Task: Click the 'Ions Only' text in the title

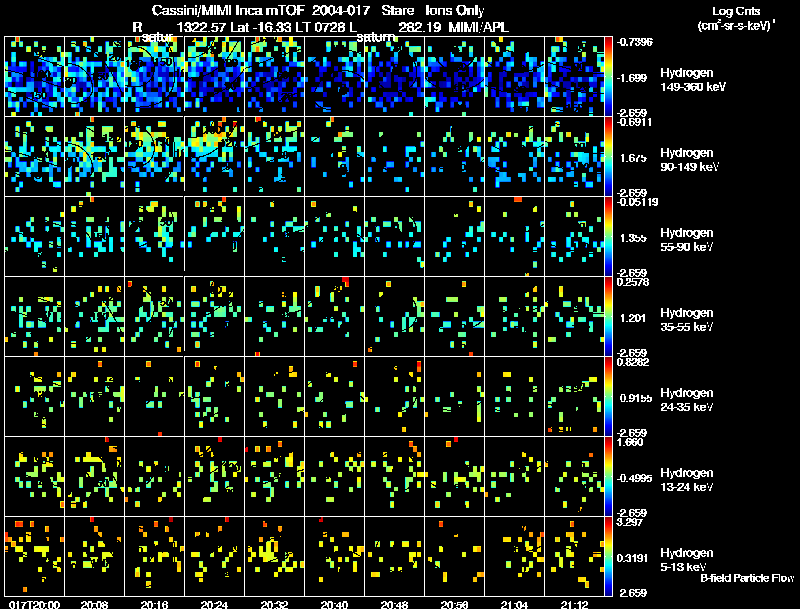Action: 455,11
